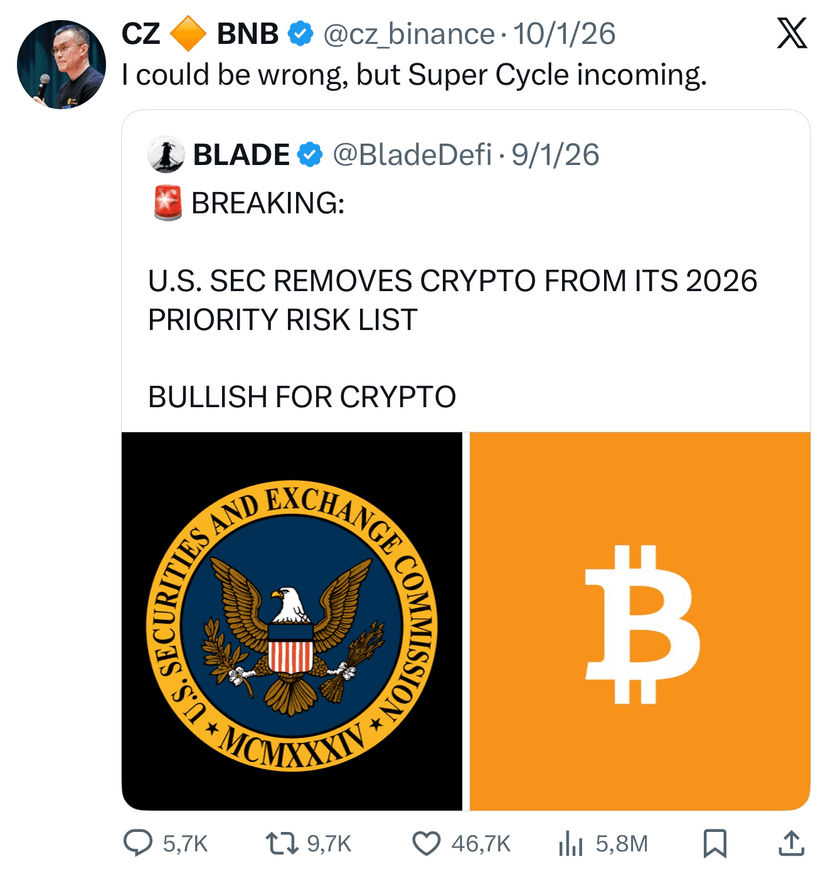Click the CZ BNB display name
The height and width of the screenshot is (884, 828).
coord(200,35)
